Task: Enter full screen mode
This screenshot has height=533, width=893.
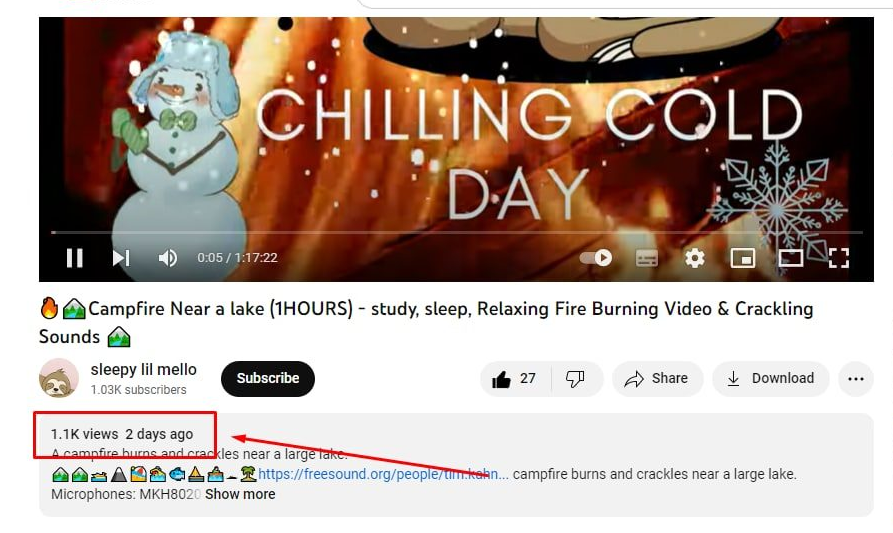Action: point(838,258)
